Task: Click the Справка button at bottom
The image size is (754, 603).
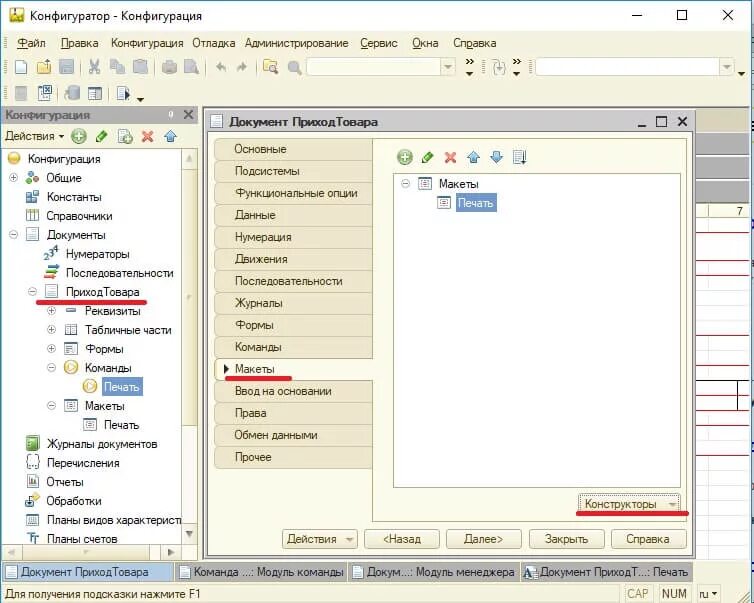Action: pyautogui.click(x=648, y=539)
